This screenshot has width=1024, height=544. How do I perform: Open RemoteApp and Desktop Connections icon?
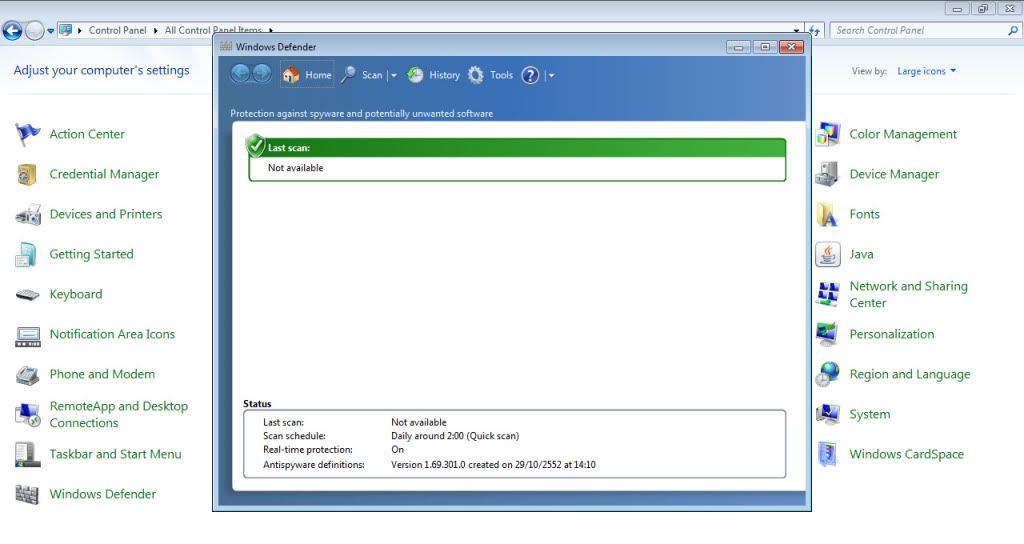pyautogui.click(x=27, y=415)
